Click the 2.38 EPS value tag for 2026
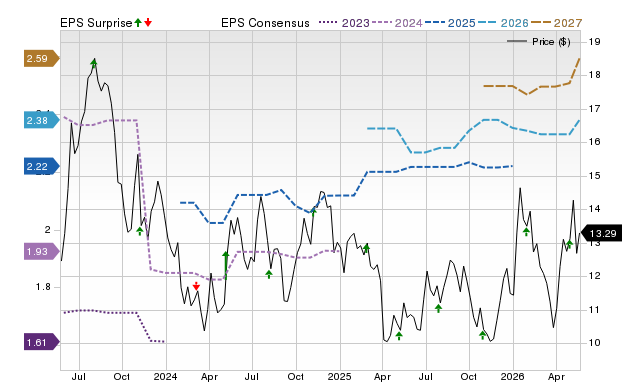This screenshot has height=382, width=640. pos(41,120)
